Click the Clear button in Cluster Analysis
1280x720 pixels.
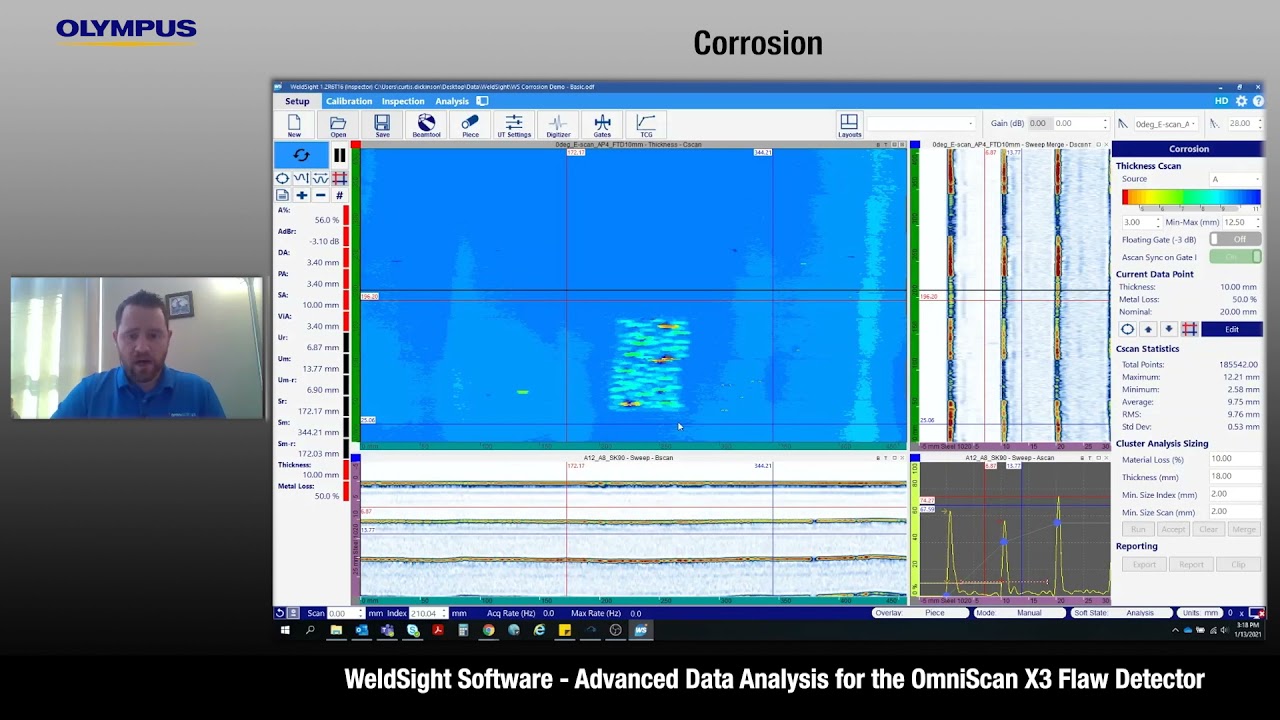[1208, 529]
